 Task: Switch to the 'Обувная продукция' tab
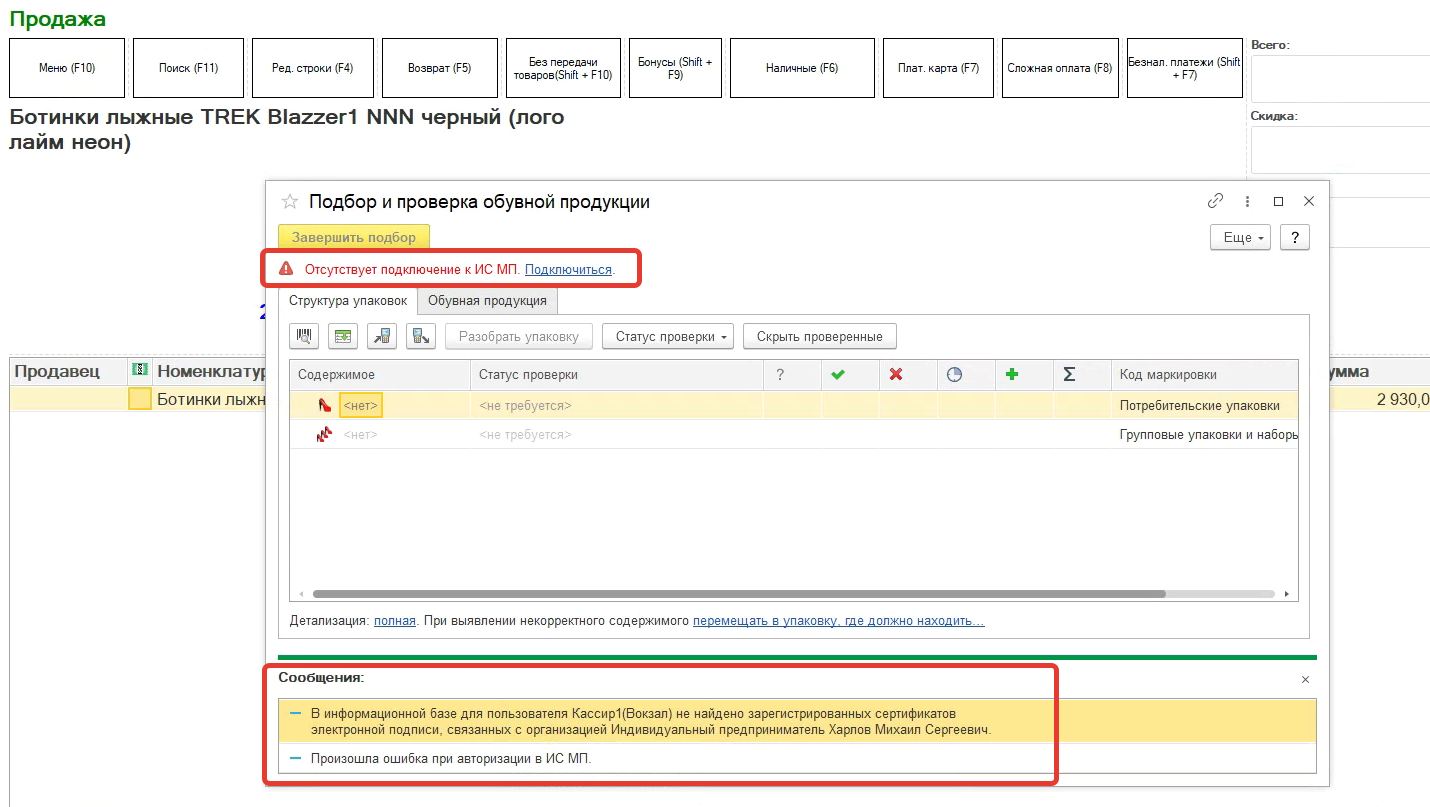[x=487, y=301]
